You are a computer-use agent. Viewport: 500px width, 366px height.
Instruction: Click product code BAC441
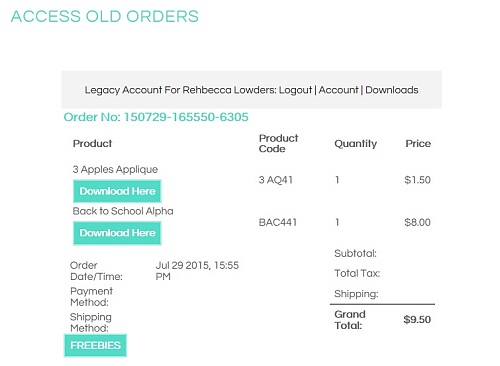point(278,222)
